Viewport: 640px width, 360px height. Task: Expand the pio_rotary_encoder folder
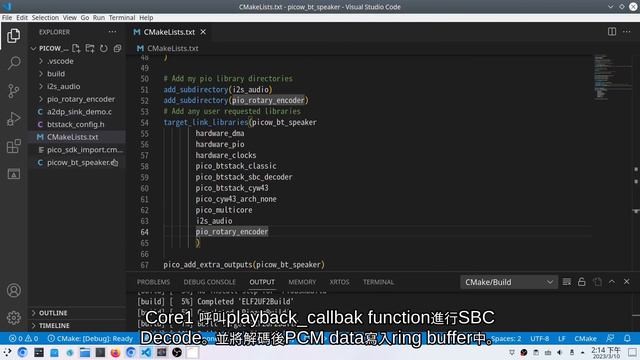(77, 99)
